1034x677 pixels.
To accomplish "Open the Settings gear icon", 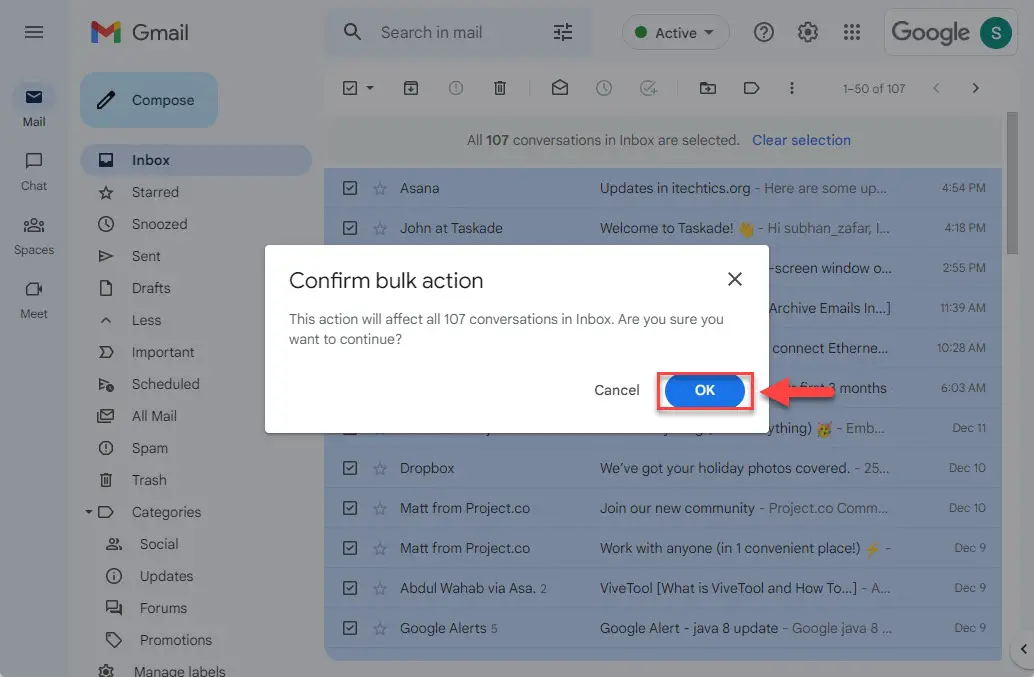I will click(x=808, y=32).
